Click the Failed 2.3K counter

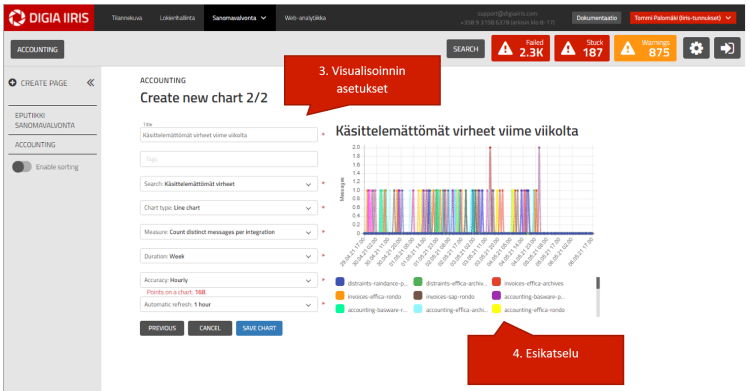[x=520, y=48]
